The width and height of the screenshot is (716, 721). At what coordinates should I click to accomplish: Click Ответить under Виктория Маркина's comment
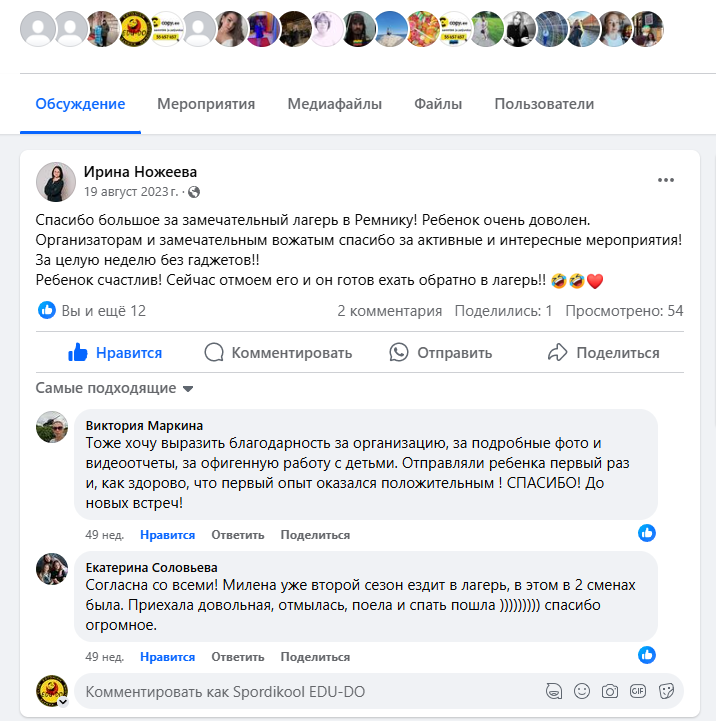tap(238, 535)
